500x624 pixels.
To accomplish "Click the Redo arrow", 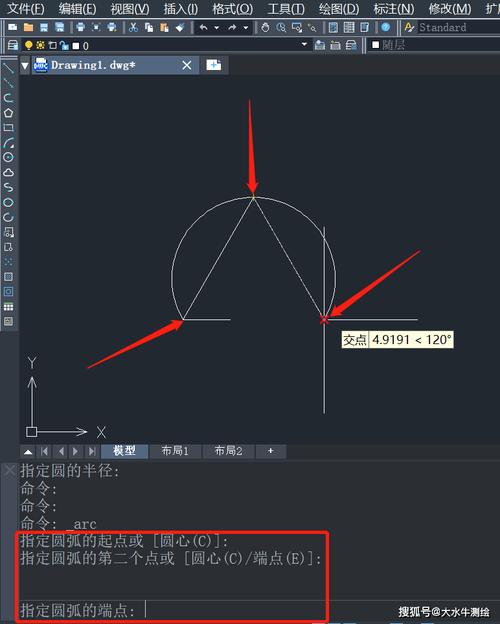I will [x=232, y=27].
